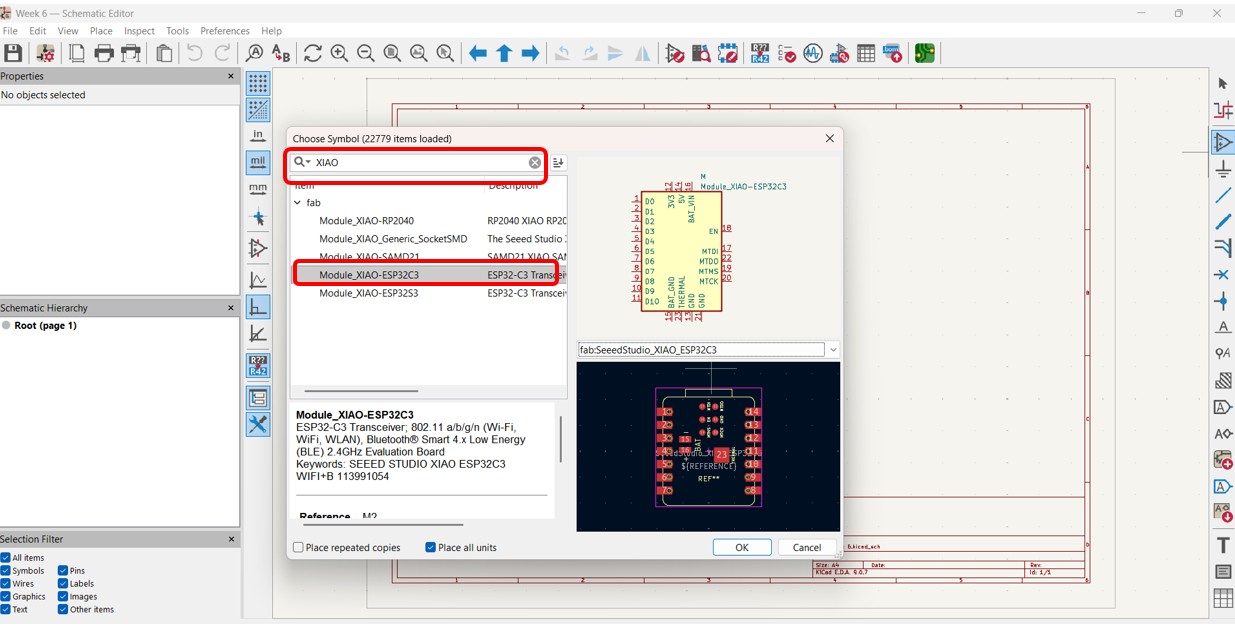Uncheck Place all units checkbox
This screenshot has height=633, width=1235.
click(x=431, y=548)
